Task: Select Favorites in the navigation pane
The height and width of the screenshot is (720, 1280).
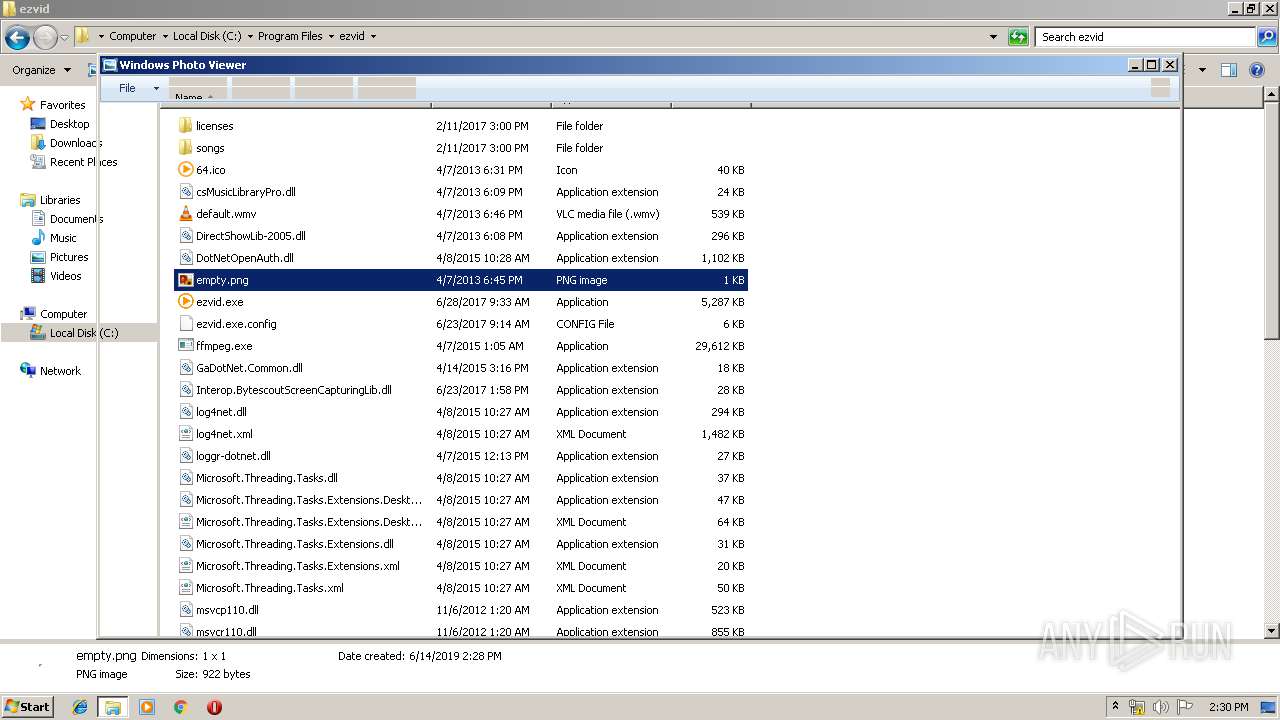Action: 62,105
